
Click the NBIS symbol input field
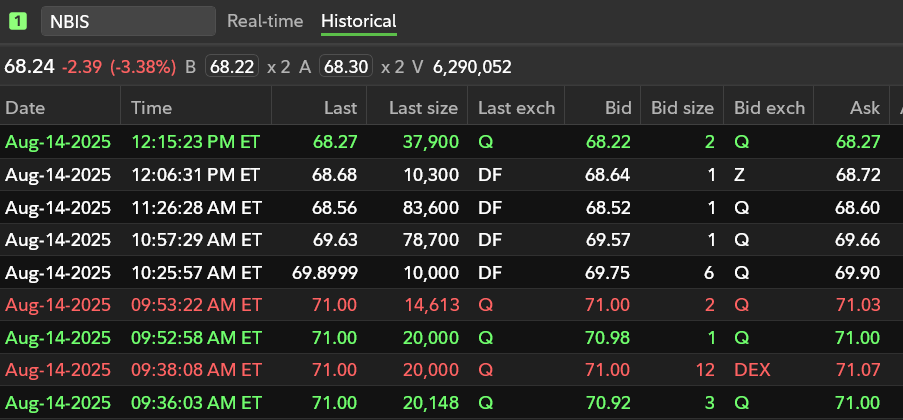pos(128,21)
